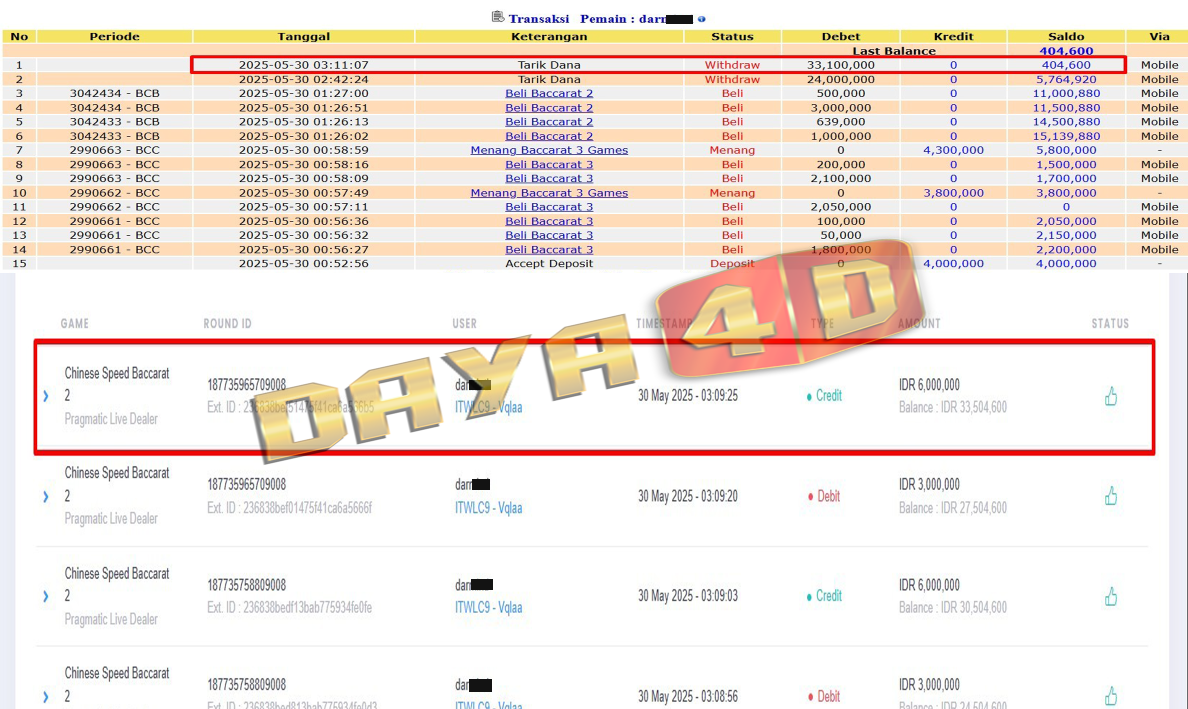Image resolution: width=1188 pixels, height=709 pixels.
Task: Click Ext. ID 236838bedf13bab775934fe0fe
Action: coord(289,607)
